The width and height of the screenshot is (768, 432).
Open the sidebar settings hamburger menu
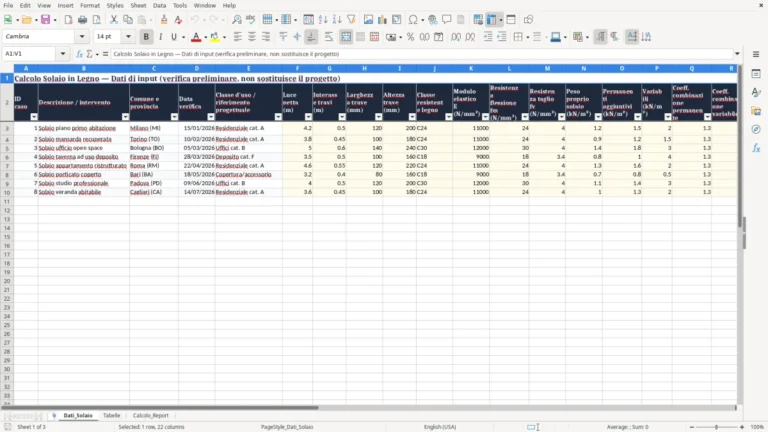click(756, 54)
